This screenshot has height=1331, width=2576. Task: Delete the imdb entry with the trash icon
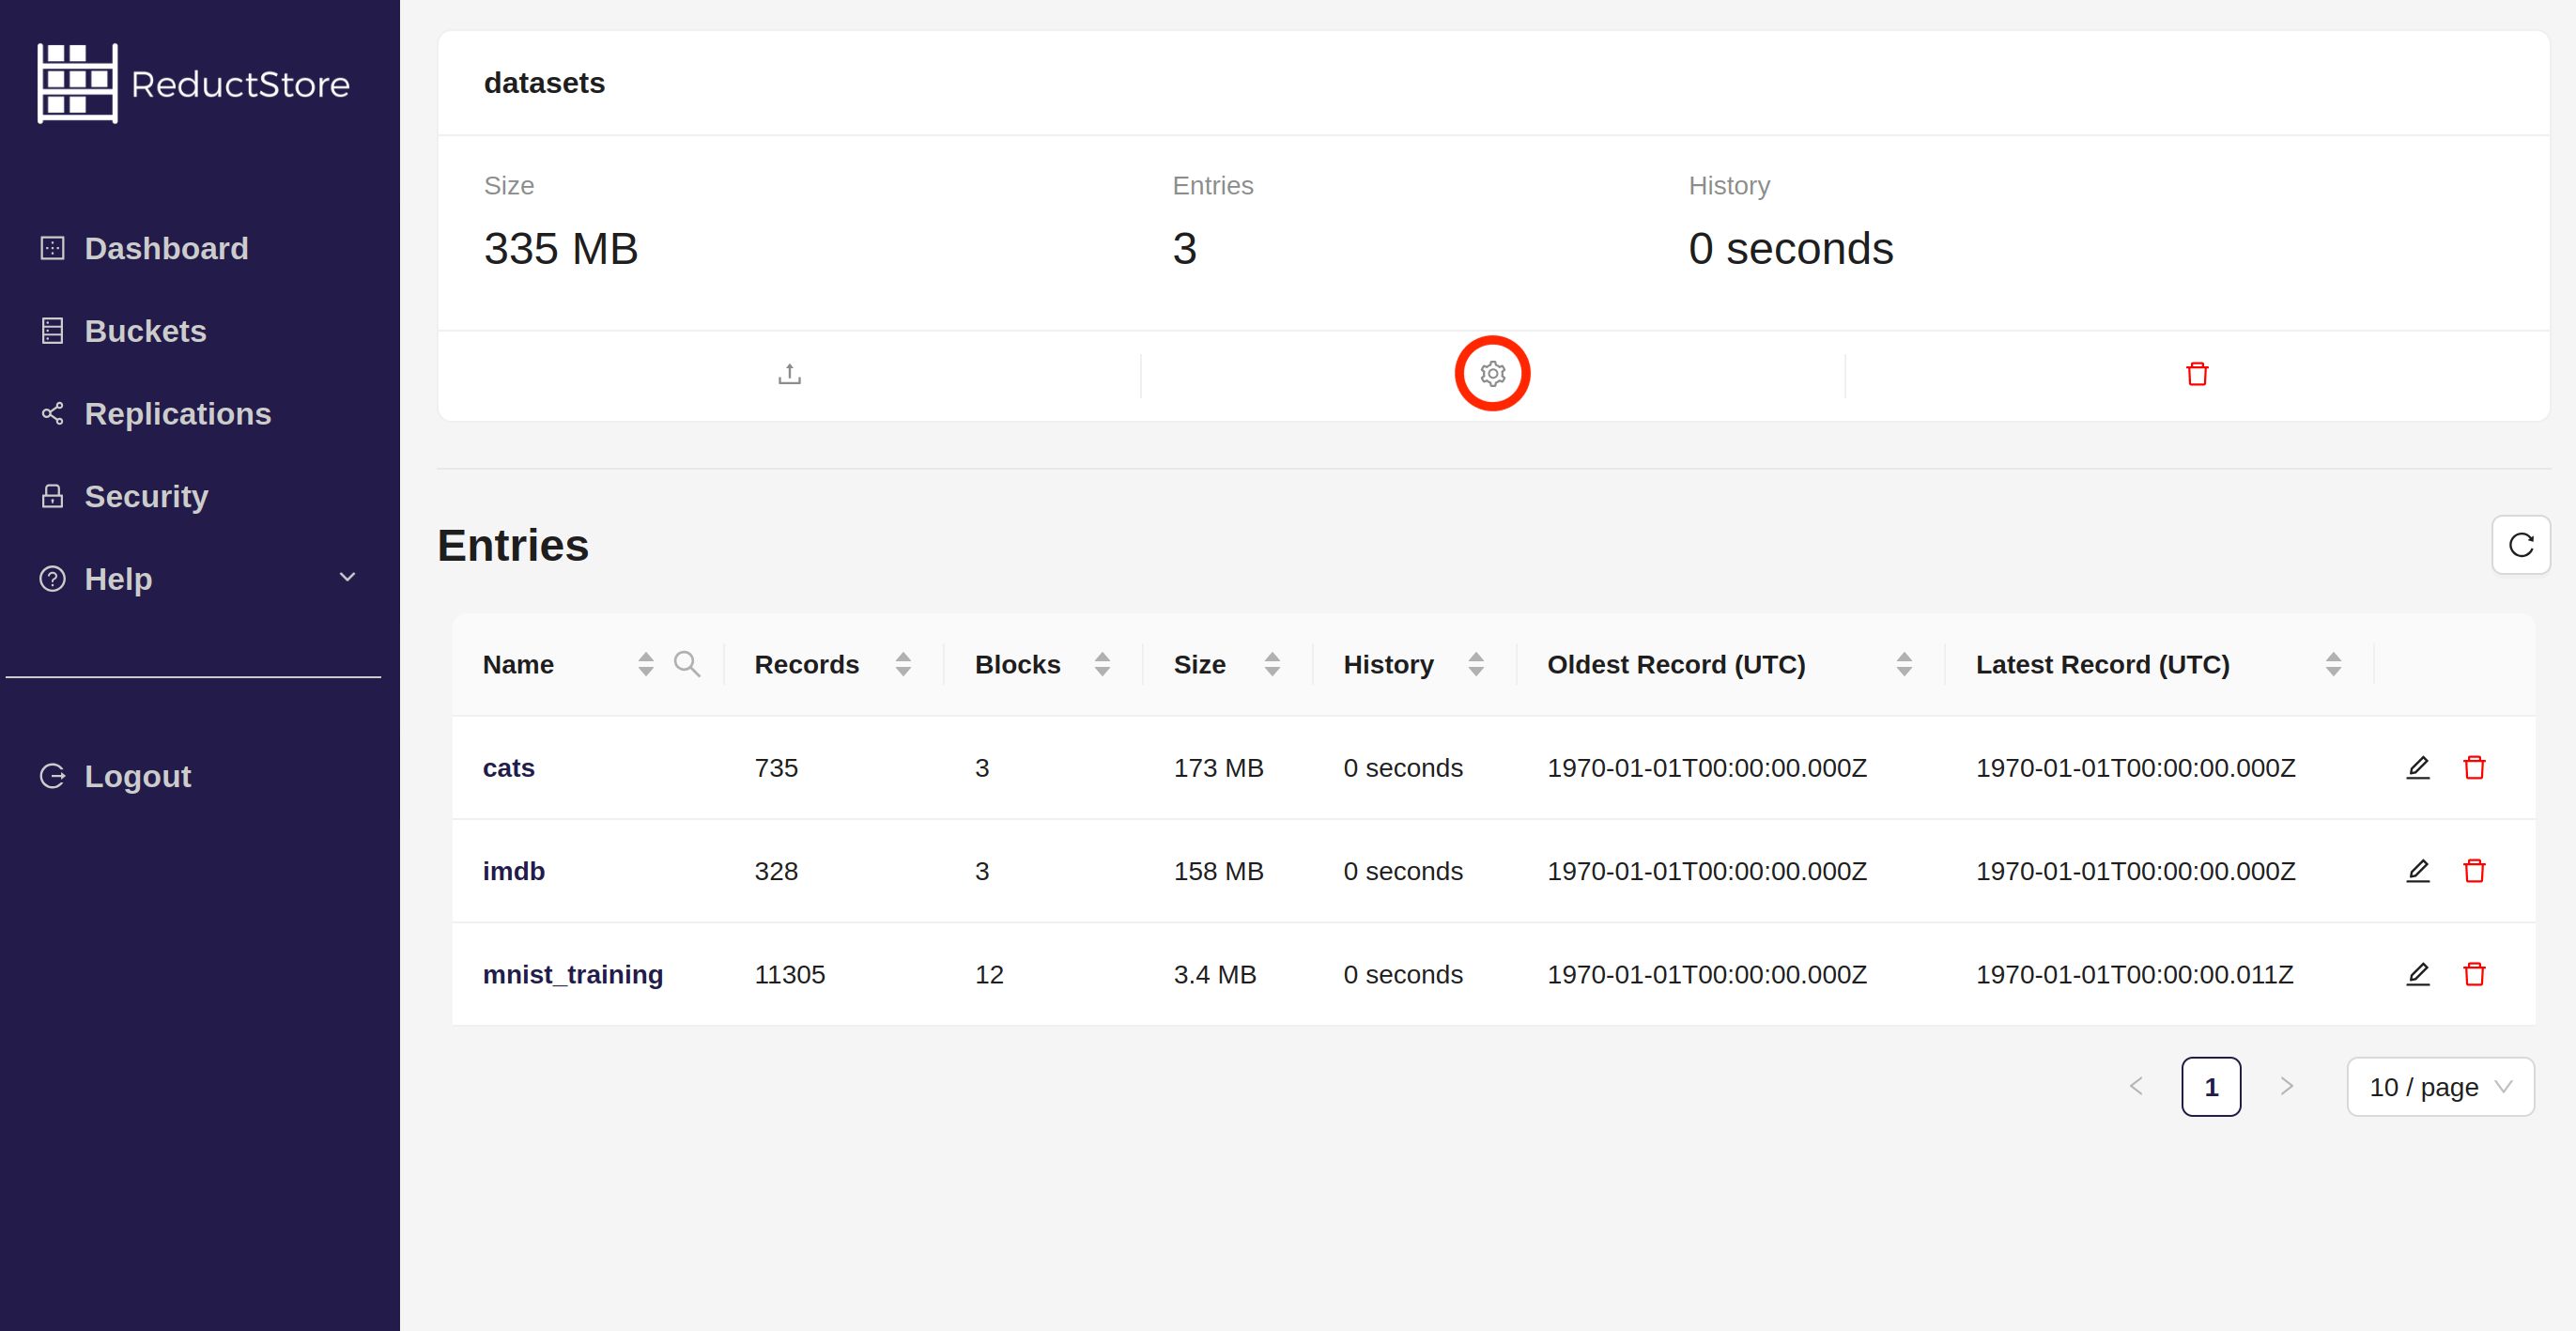[x=2474, y=871]
